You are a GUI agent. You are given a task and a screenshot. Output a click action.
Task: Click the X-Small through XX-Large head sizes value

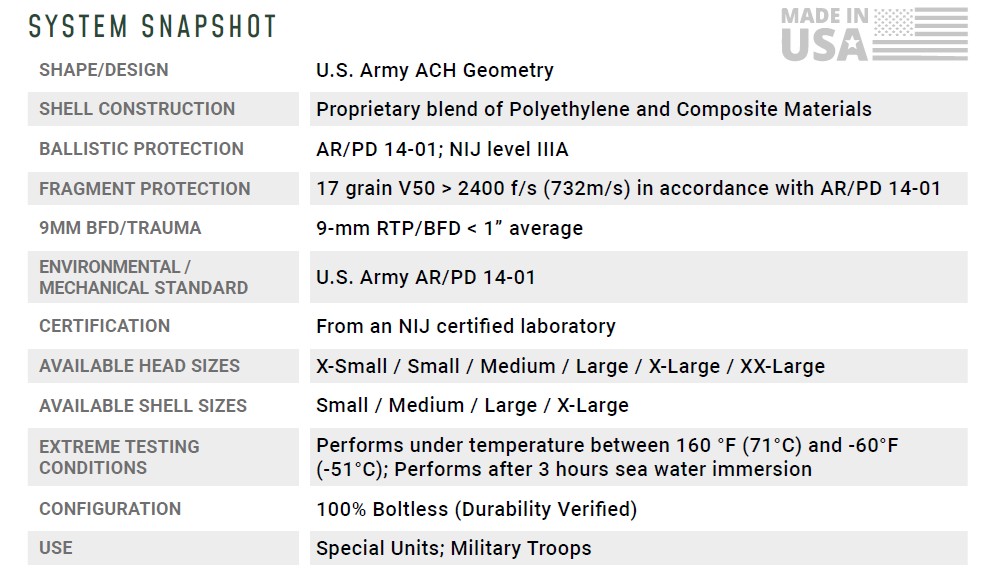(570, 366)
